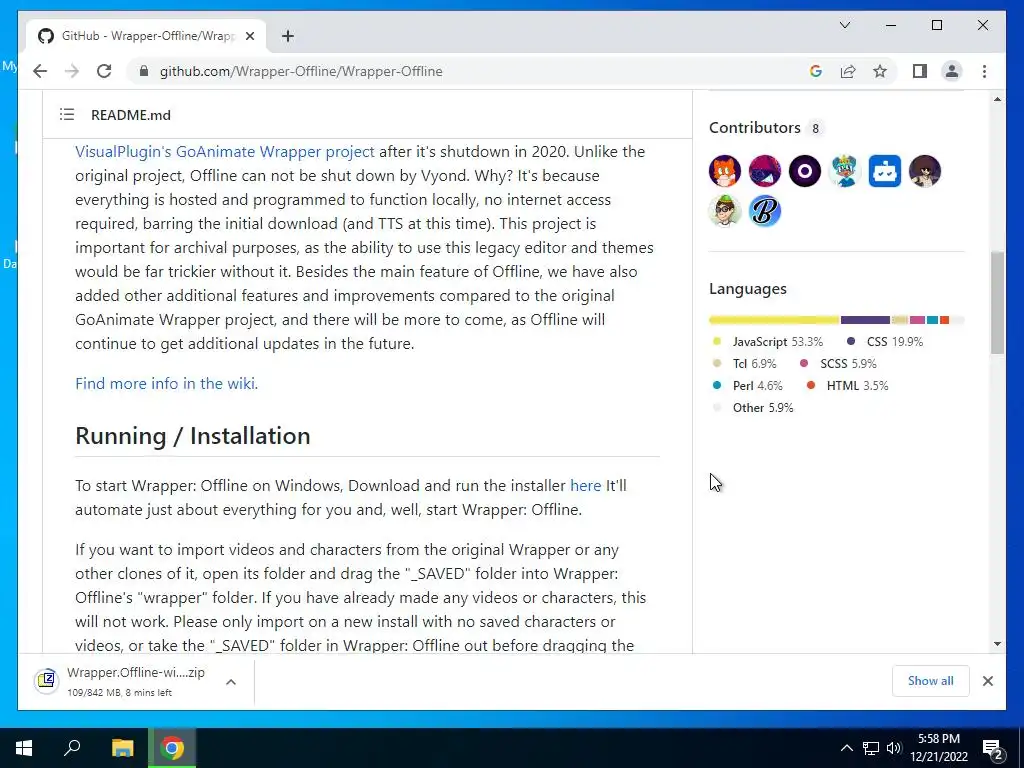
Task: Click Show all downloads button
Action: click(x=931, y=681)
